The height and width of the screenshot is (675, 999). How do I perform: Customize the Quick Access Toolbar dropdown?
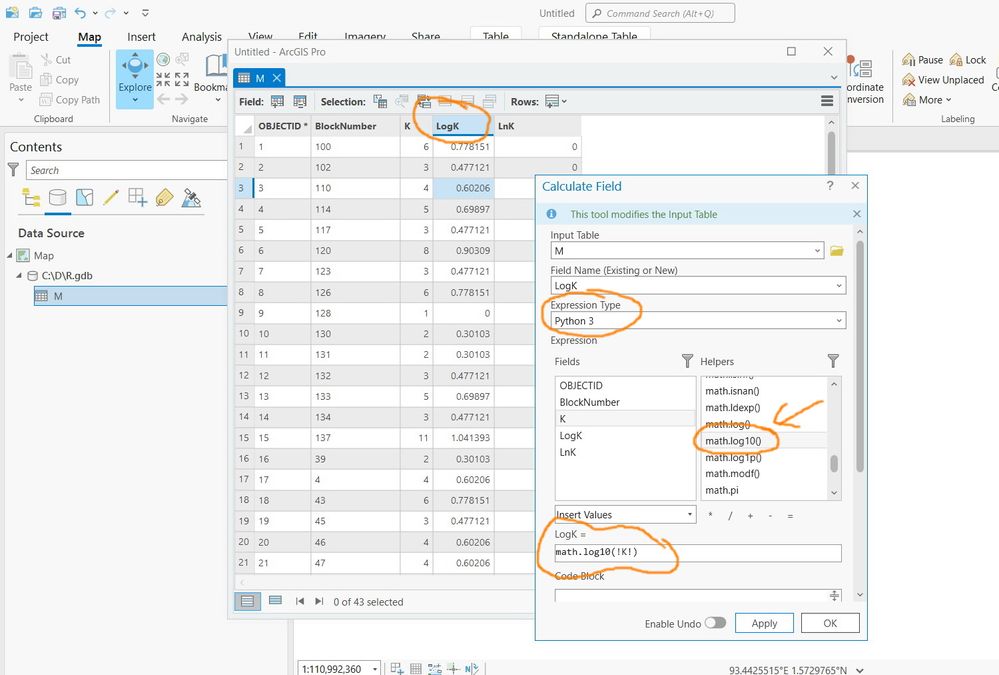[145, 13]
